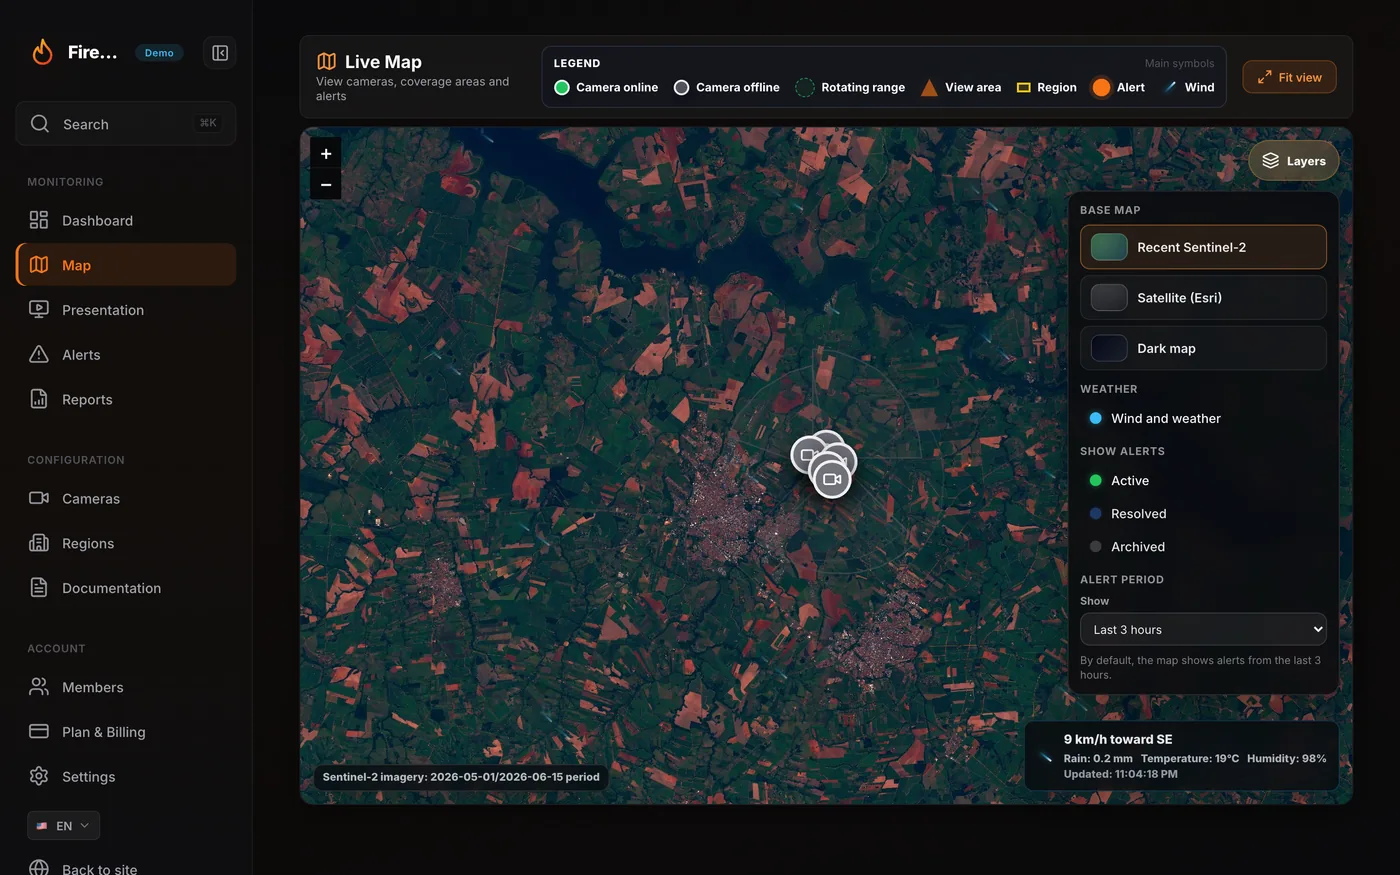Click the Region rectangle legend icon
Viewport: 1400px width, 875px height.
coord(1023,88)
